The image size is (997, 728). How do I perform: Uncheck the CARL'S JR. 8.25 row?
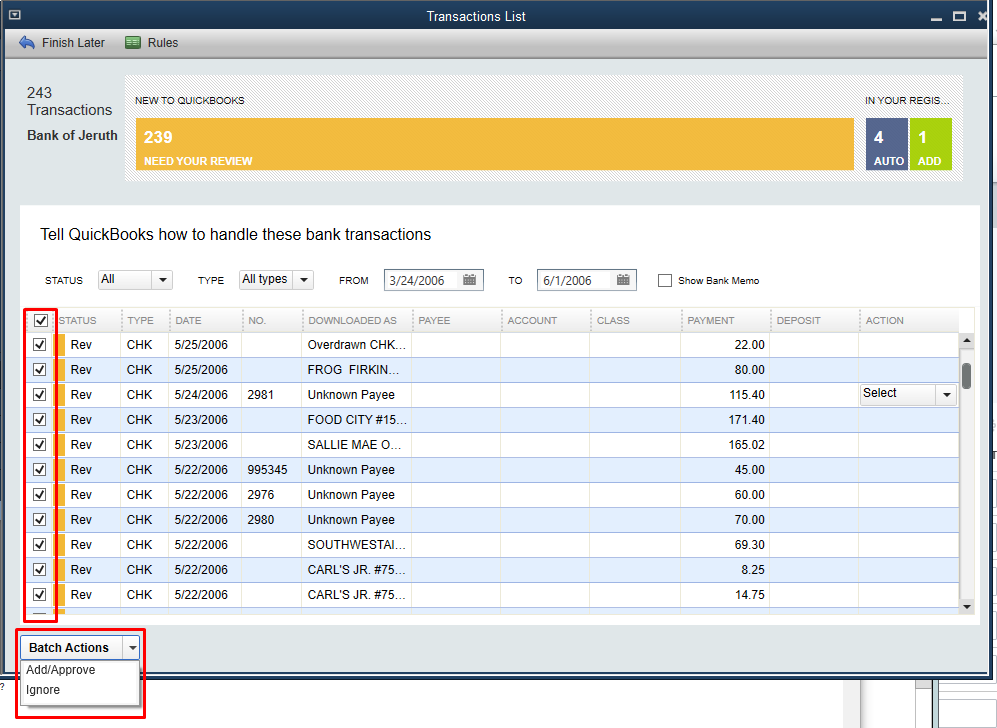pos(39,569)
